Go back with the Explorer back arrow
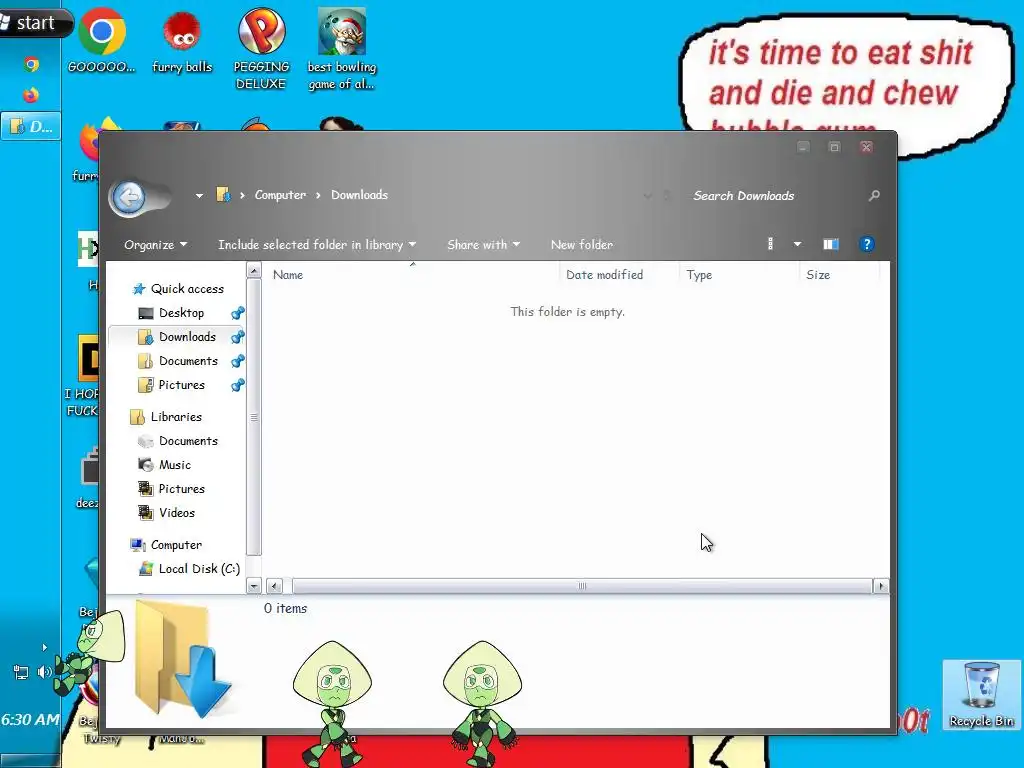 coord(129,196)
